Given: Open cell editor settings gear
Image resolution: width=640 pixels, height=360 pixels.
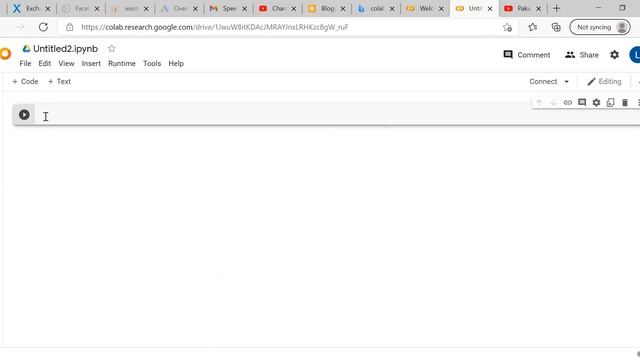Looking at the screenshot, I should [x=596, y=102].
